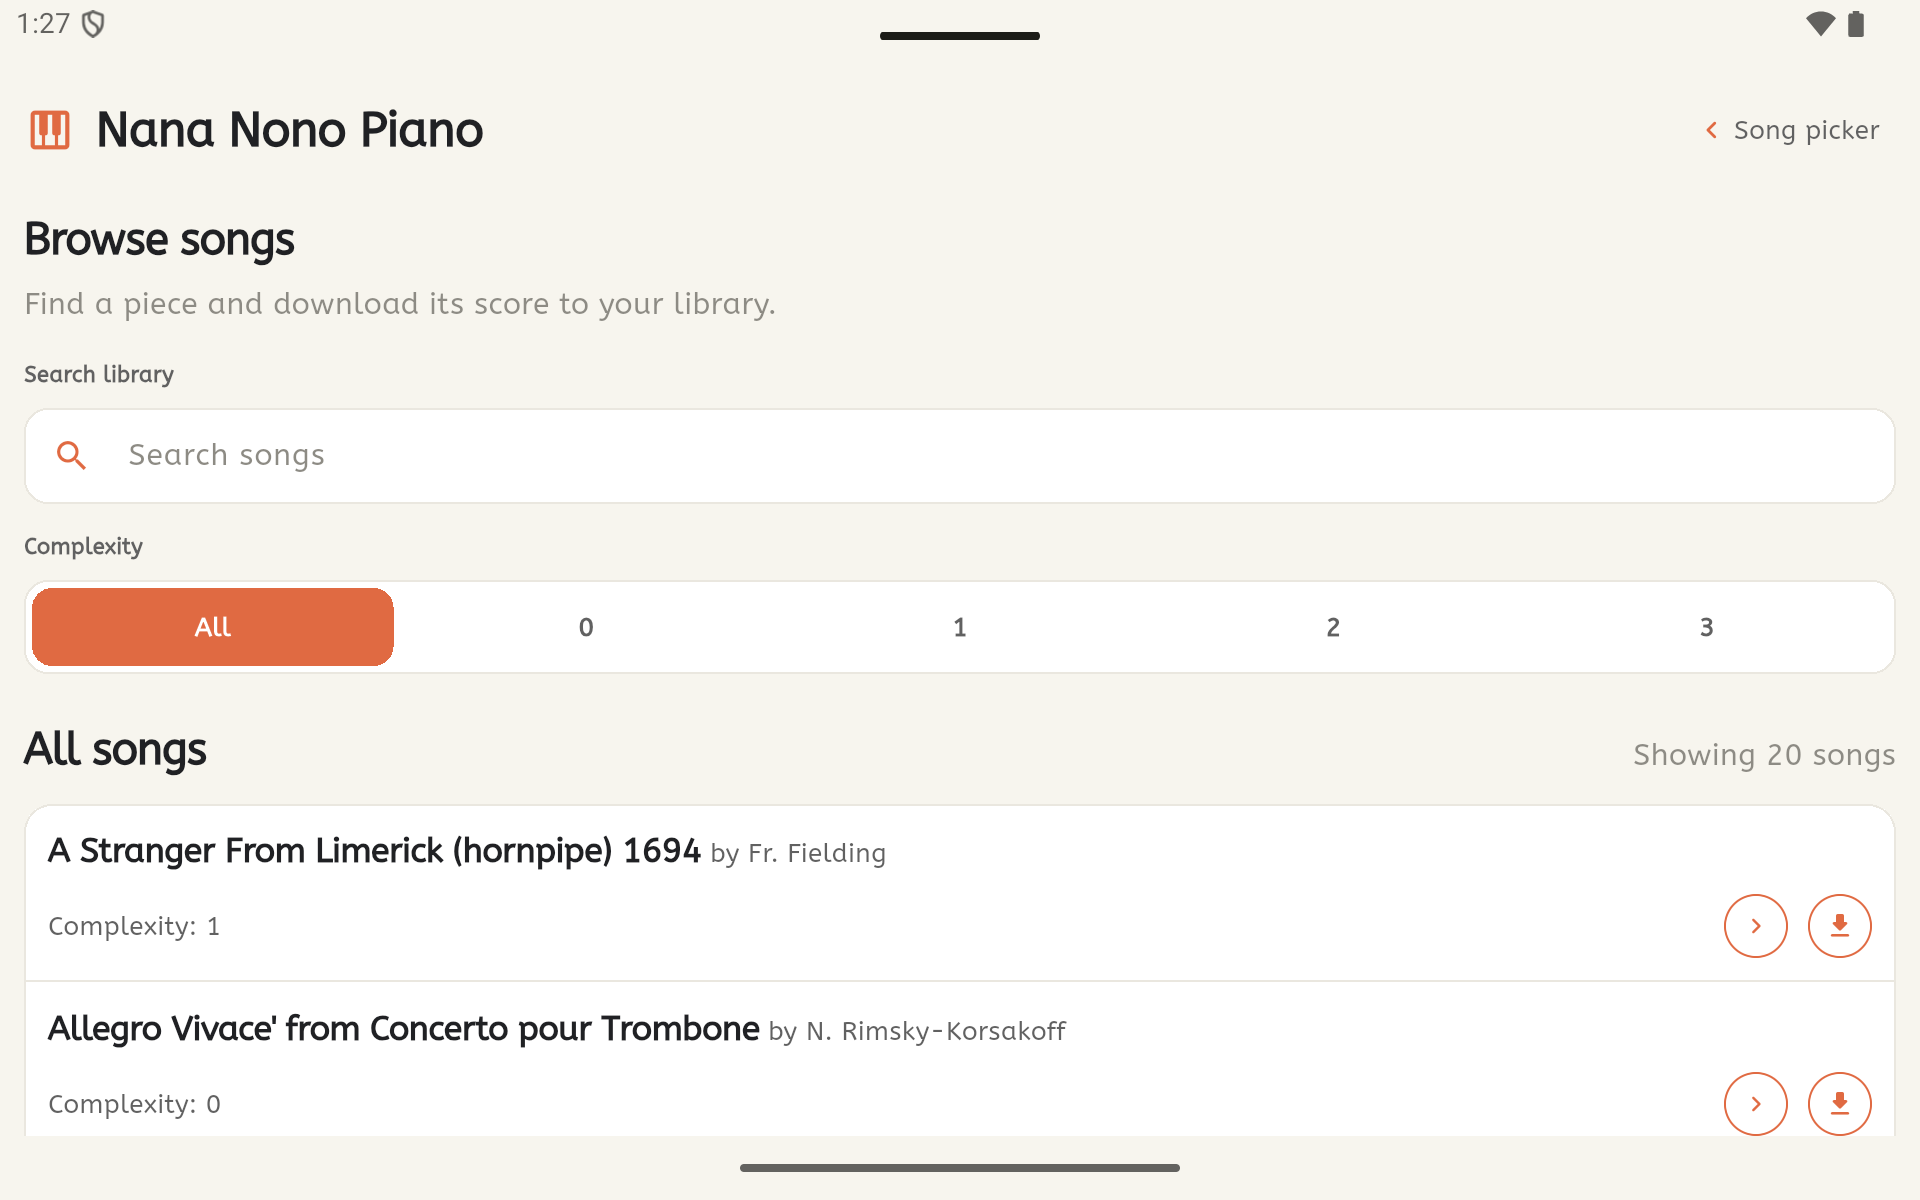
Task: Open A Stranger From Limerick details arrow
Action: pos(1755,926)
